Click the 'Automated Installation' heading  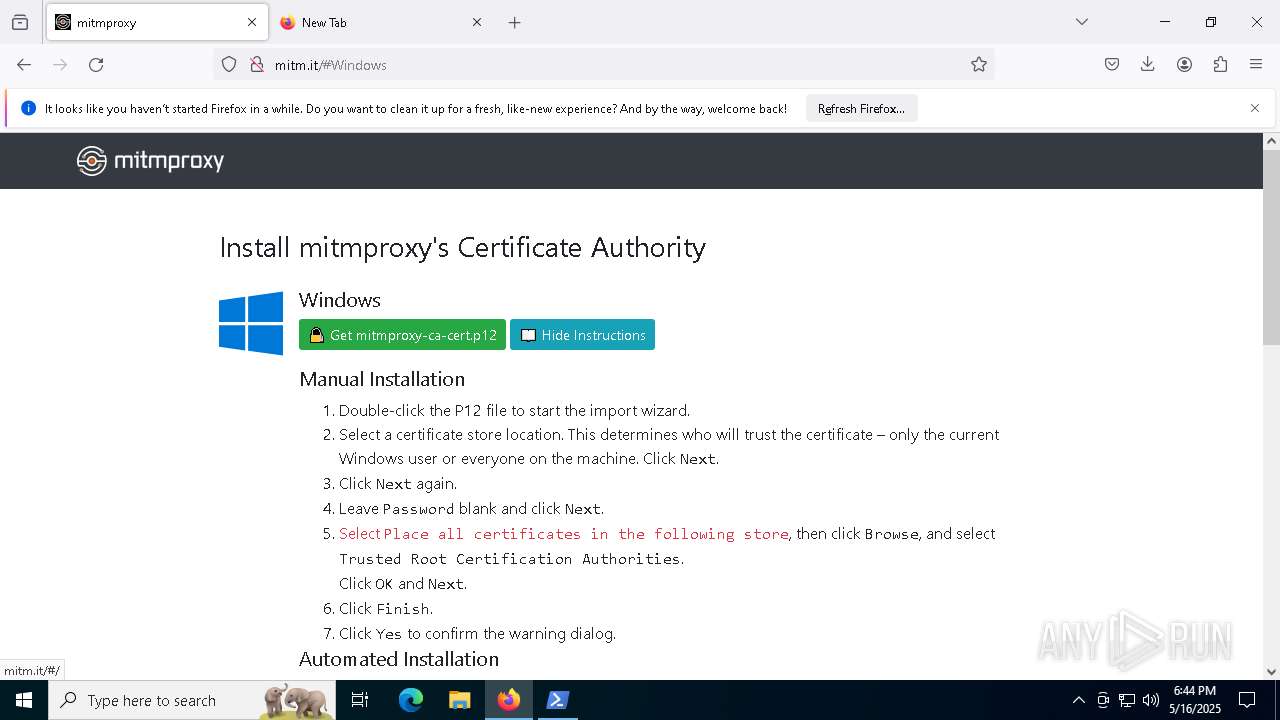tap(399, 659)
